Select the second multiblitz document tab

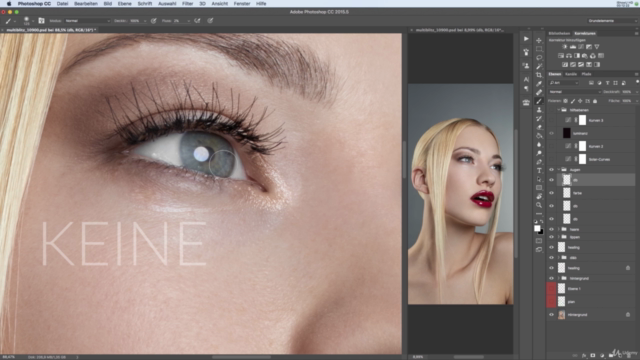(x=459, y=30)
